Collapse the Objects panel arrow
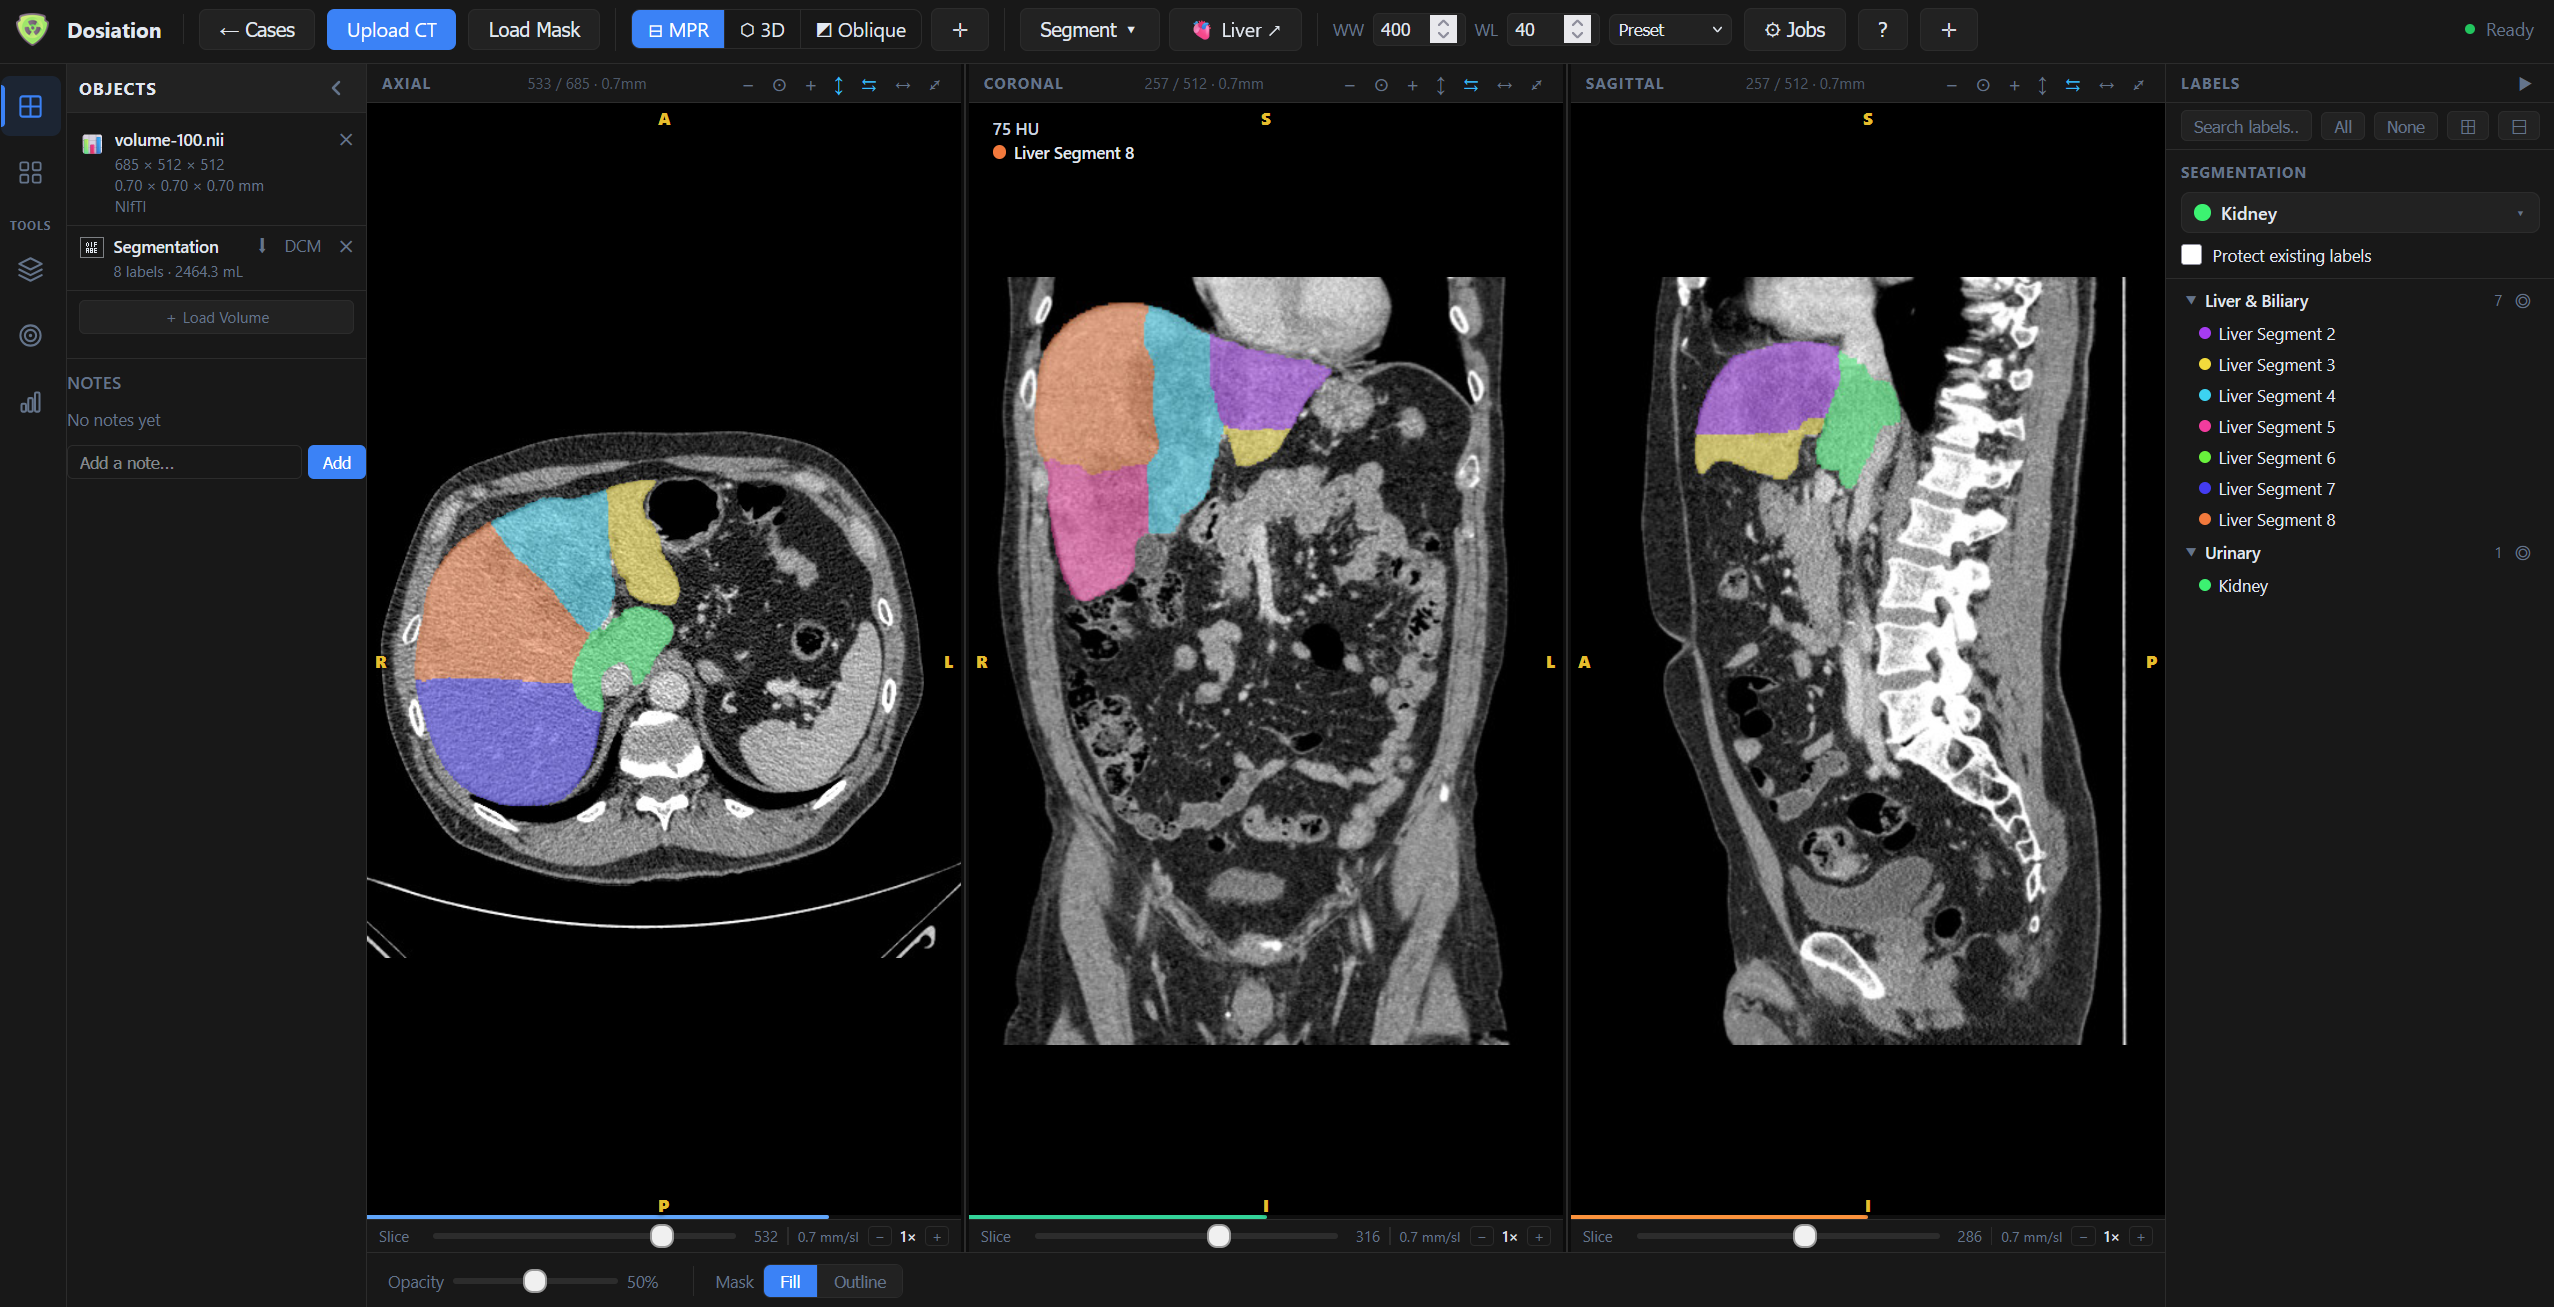Screen dimensions: 2554x1307 pyautogui.click(x=337, y=88)
